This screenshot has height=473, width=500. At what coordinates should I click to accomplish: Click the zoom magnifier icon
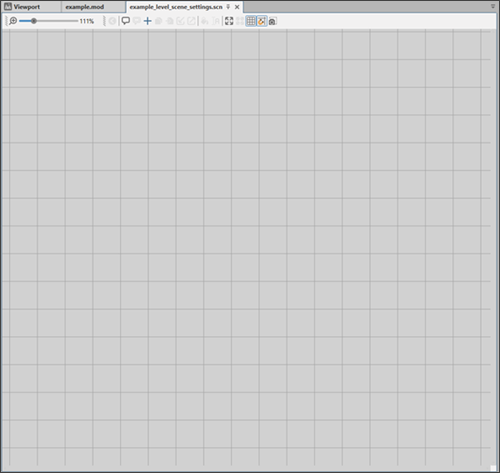[x=13, y=21]
